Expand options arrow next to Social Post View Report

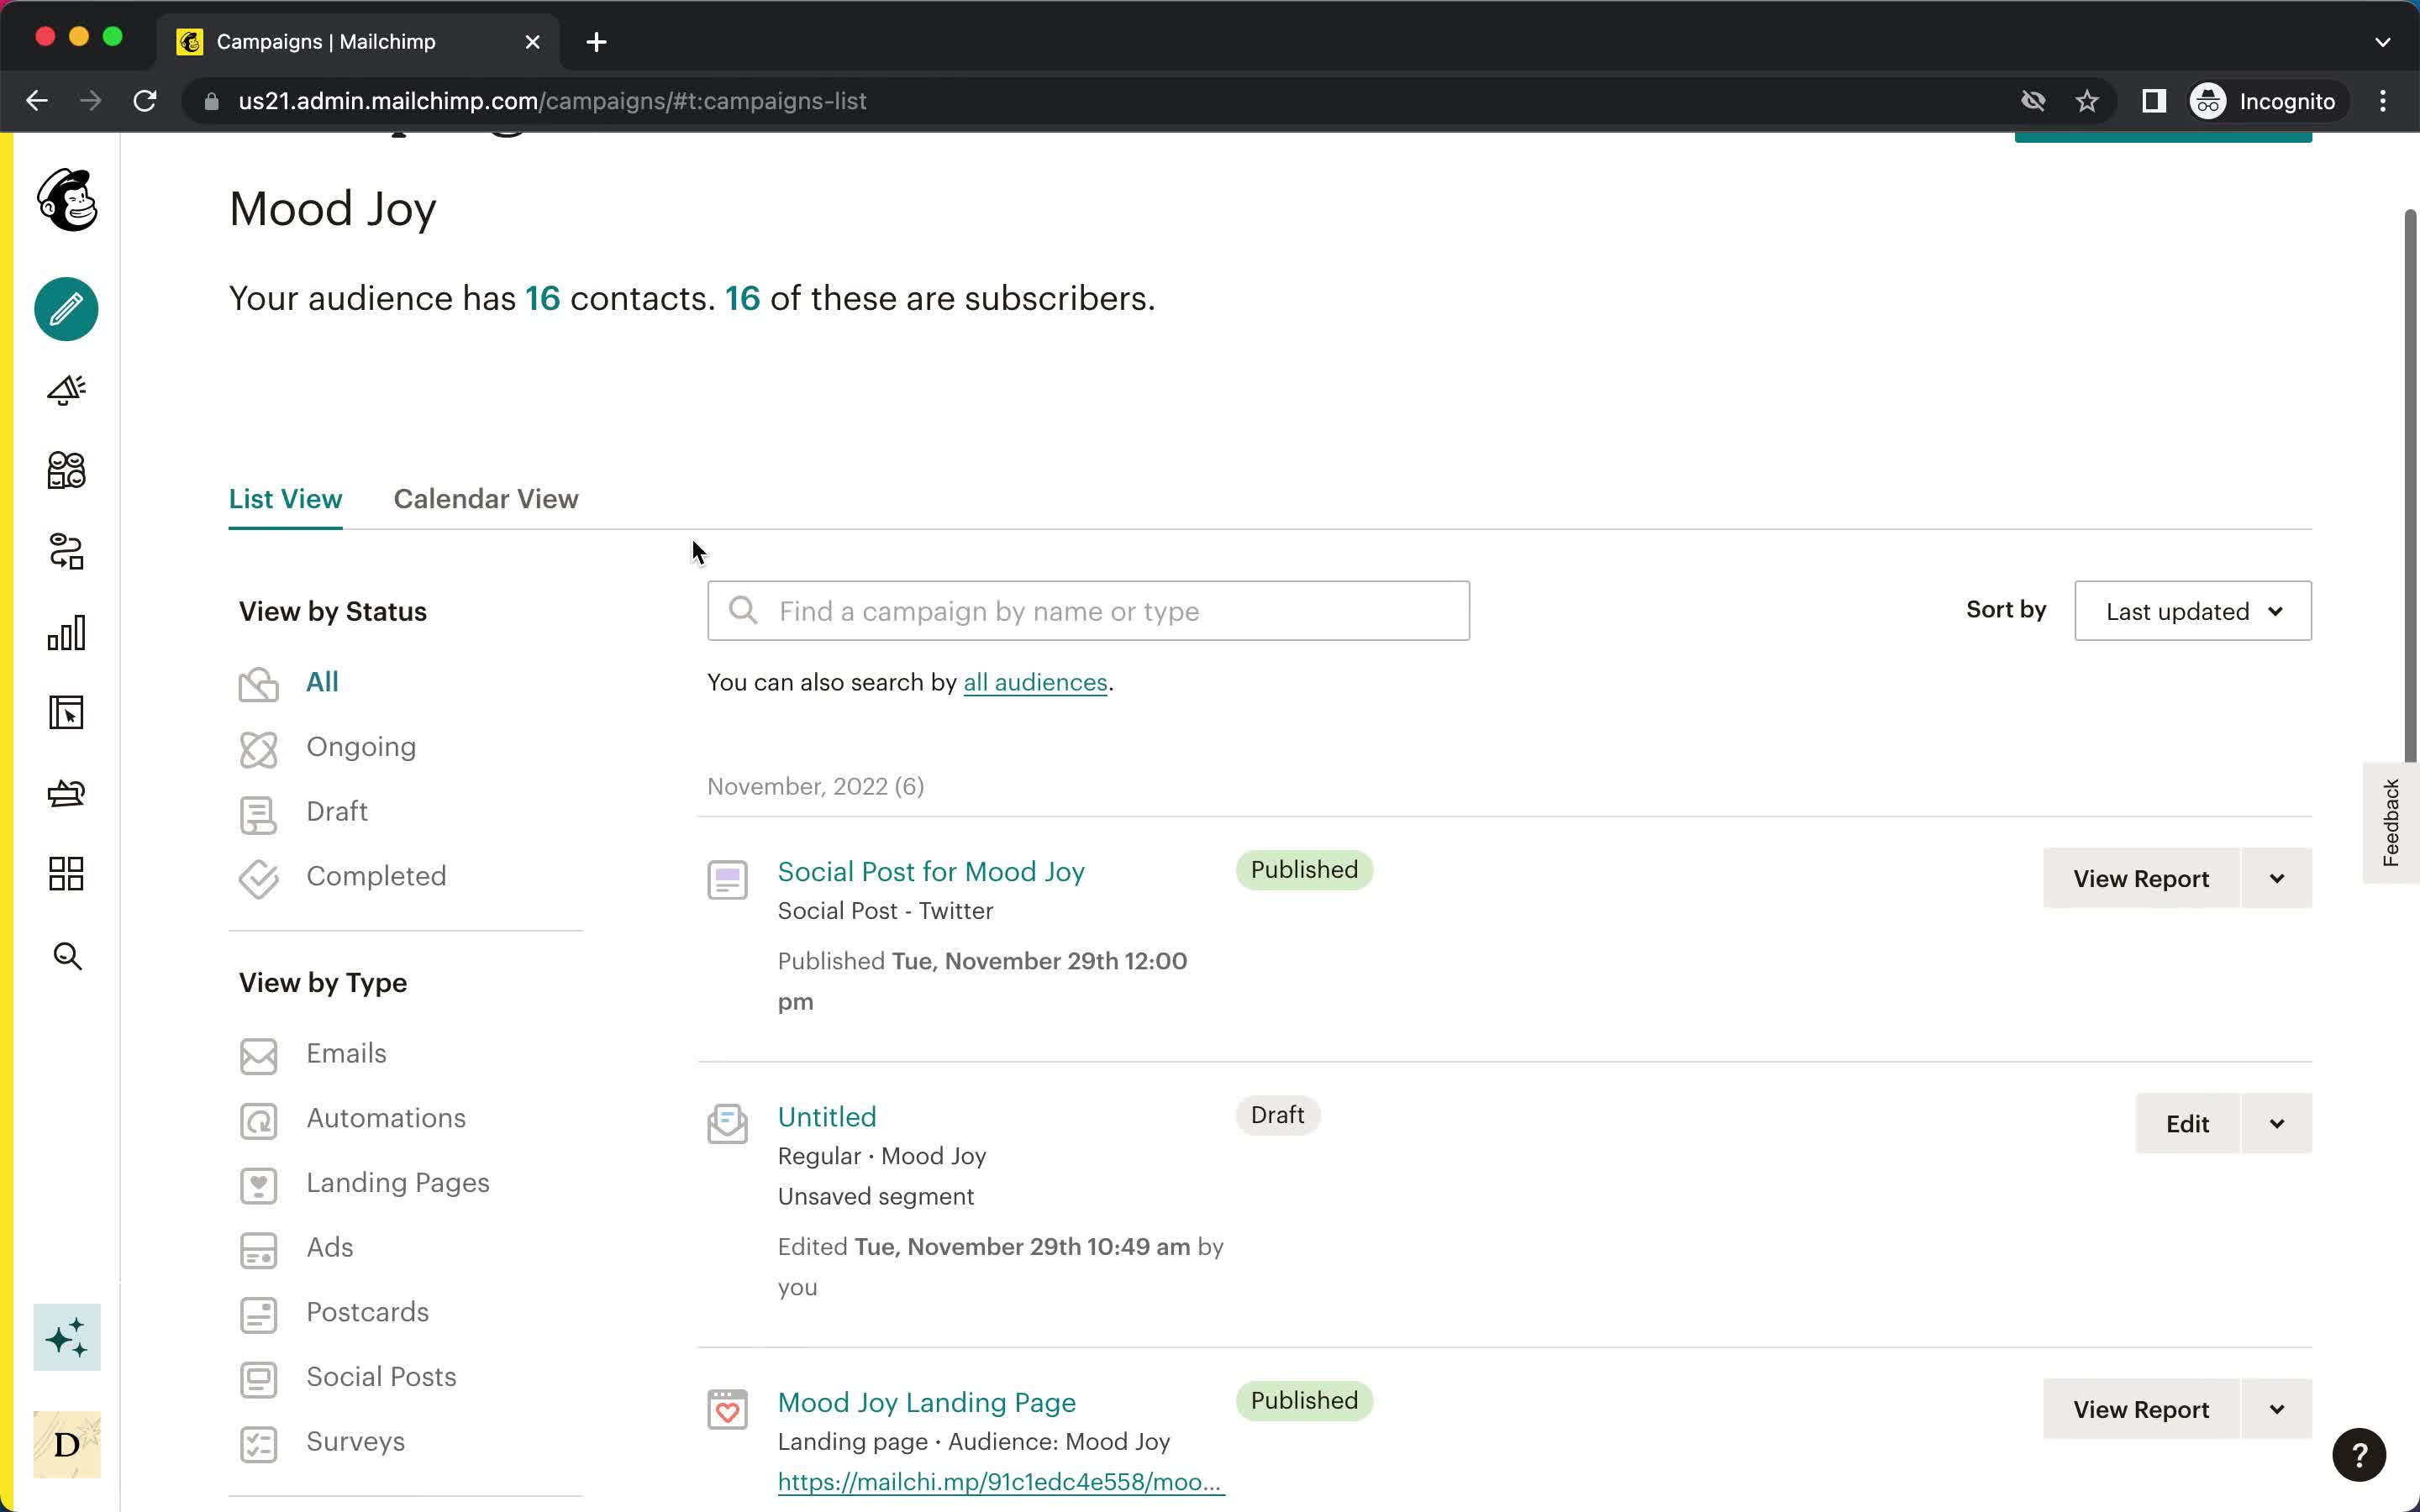[x=2277, y=878]
